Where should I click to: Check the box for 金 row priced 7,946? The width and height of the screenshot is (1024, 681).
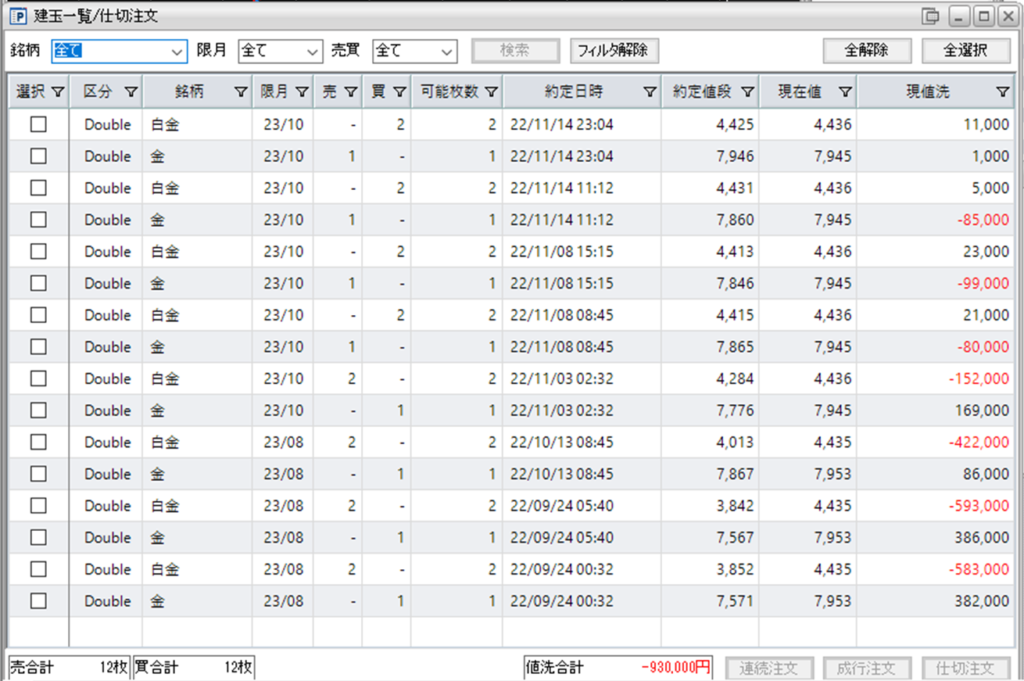pyautogui.click(x=39, y=156)
